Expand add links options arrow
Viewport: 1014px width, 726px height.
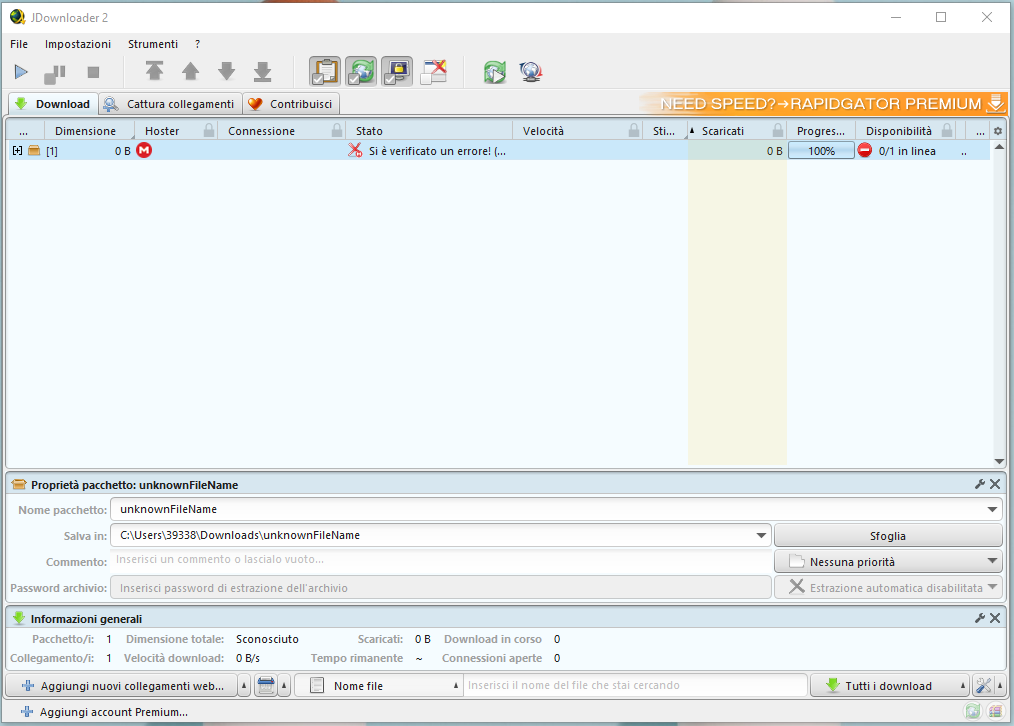(244, 686)
